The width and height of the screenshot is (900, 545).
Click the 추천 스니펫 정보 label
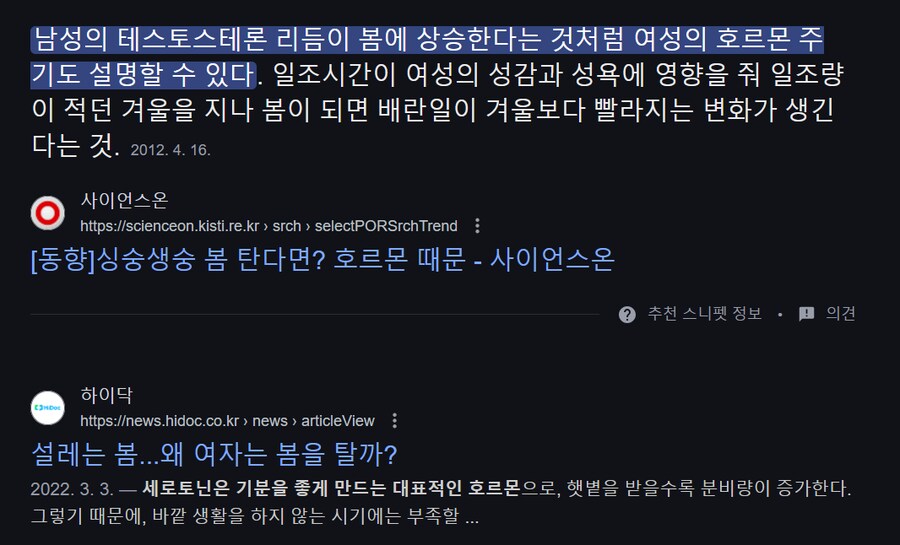click(704, 314)
